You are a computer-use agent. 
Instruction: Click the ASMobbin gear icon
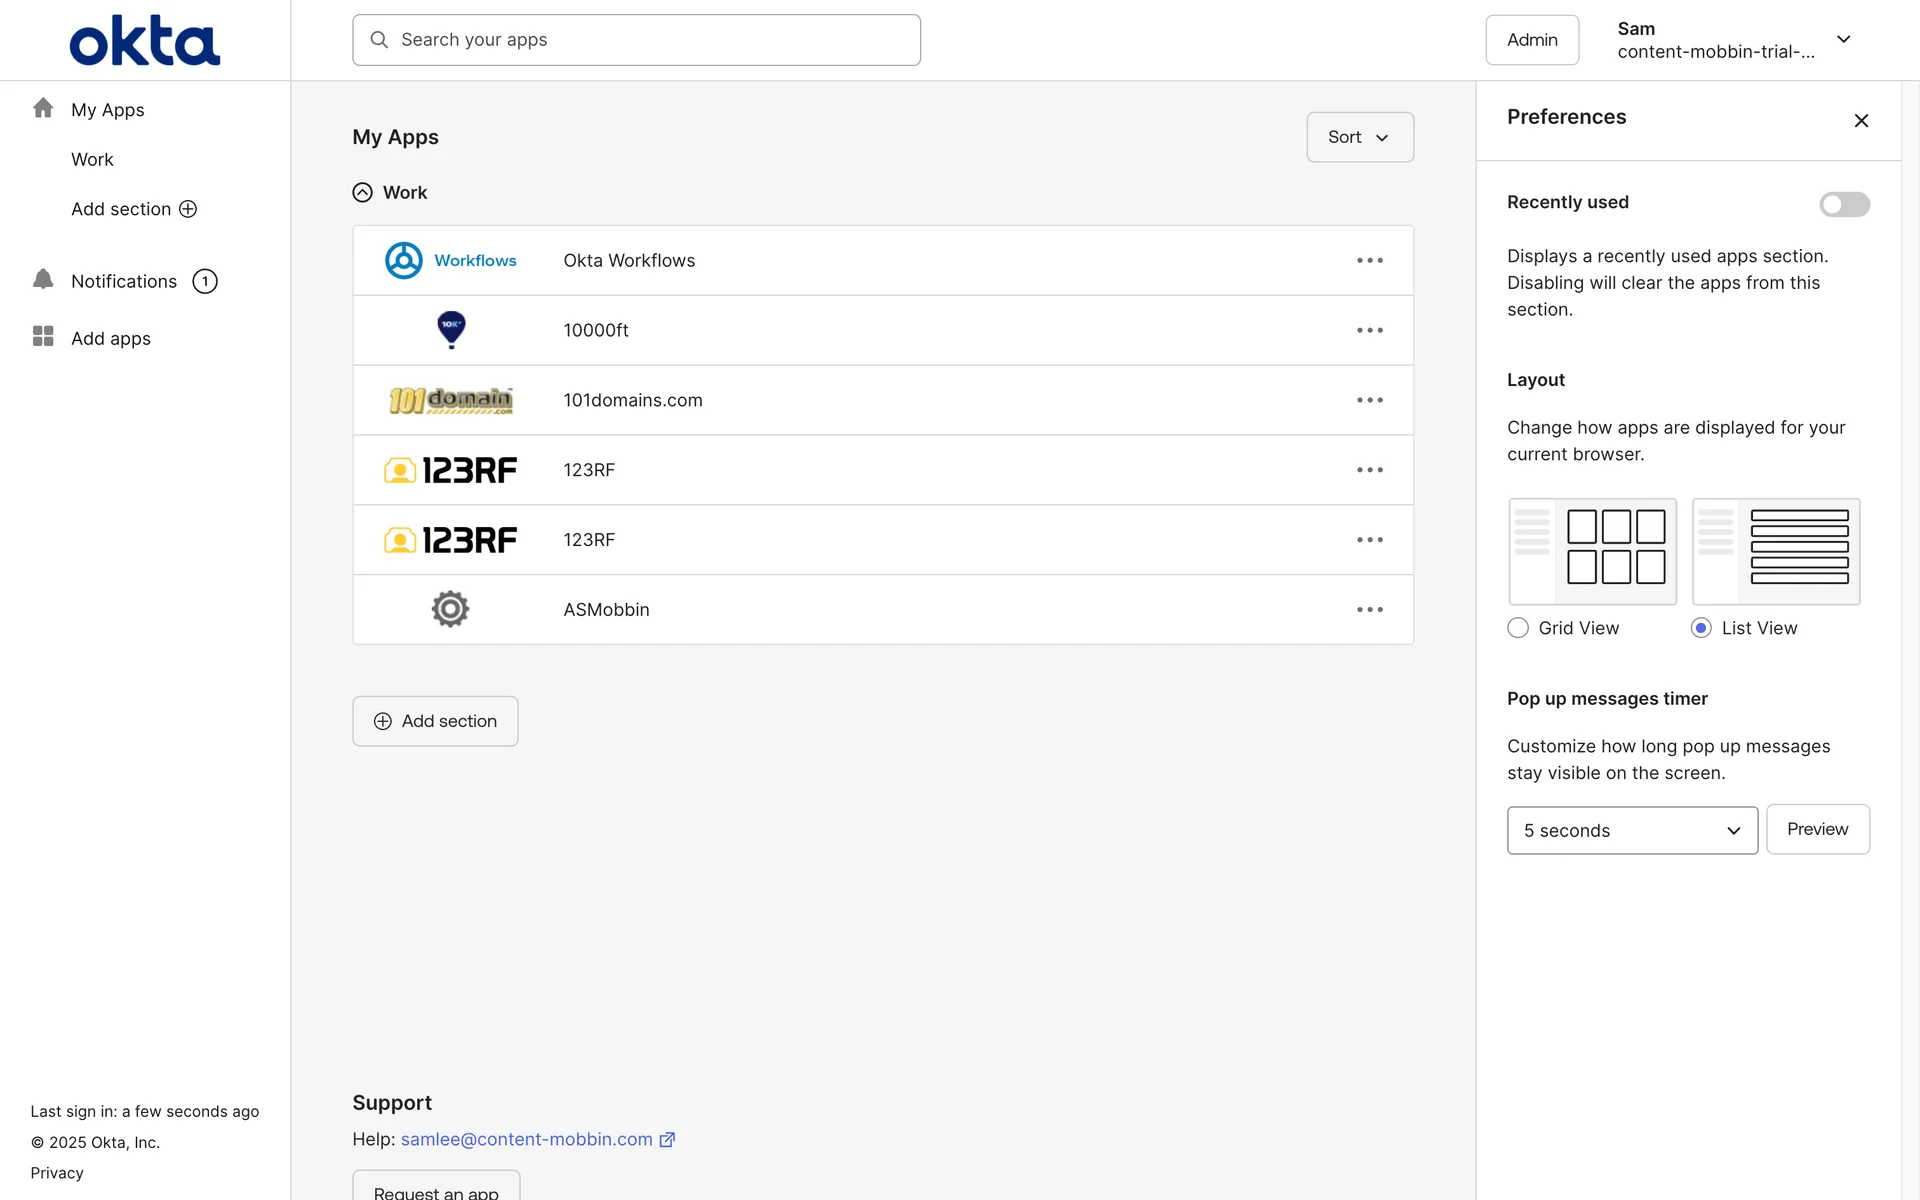450,609
